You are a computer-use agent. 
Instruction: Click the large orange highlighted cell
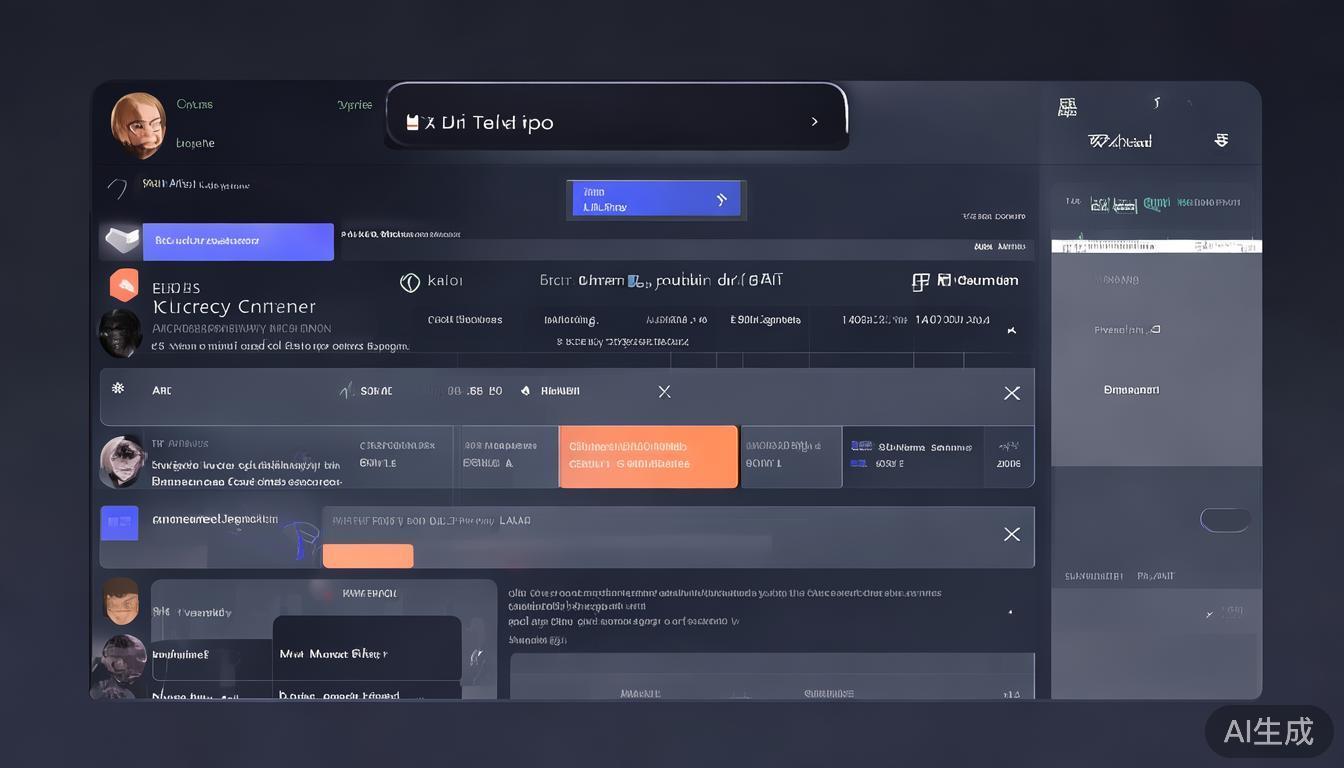point(648,457)
